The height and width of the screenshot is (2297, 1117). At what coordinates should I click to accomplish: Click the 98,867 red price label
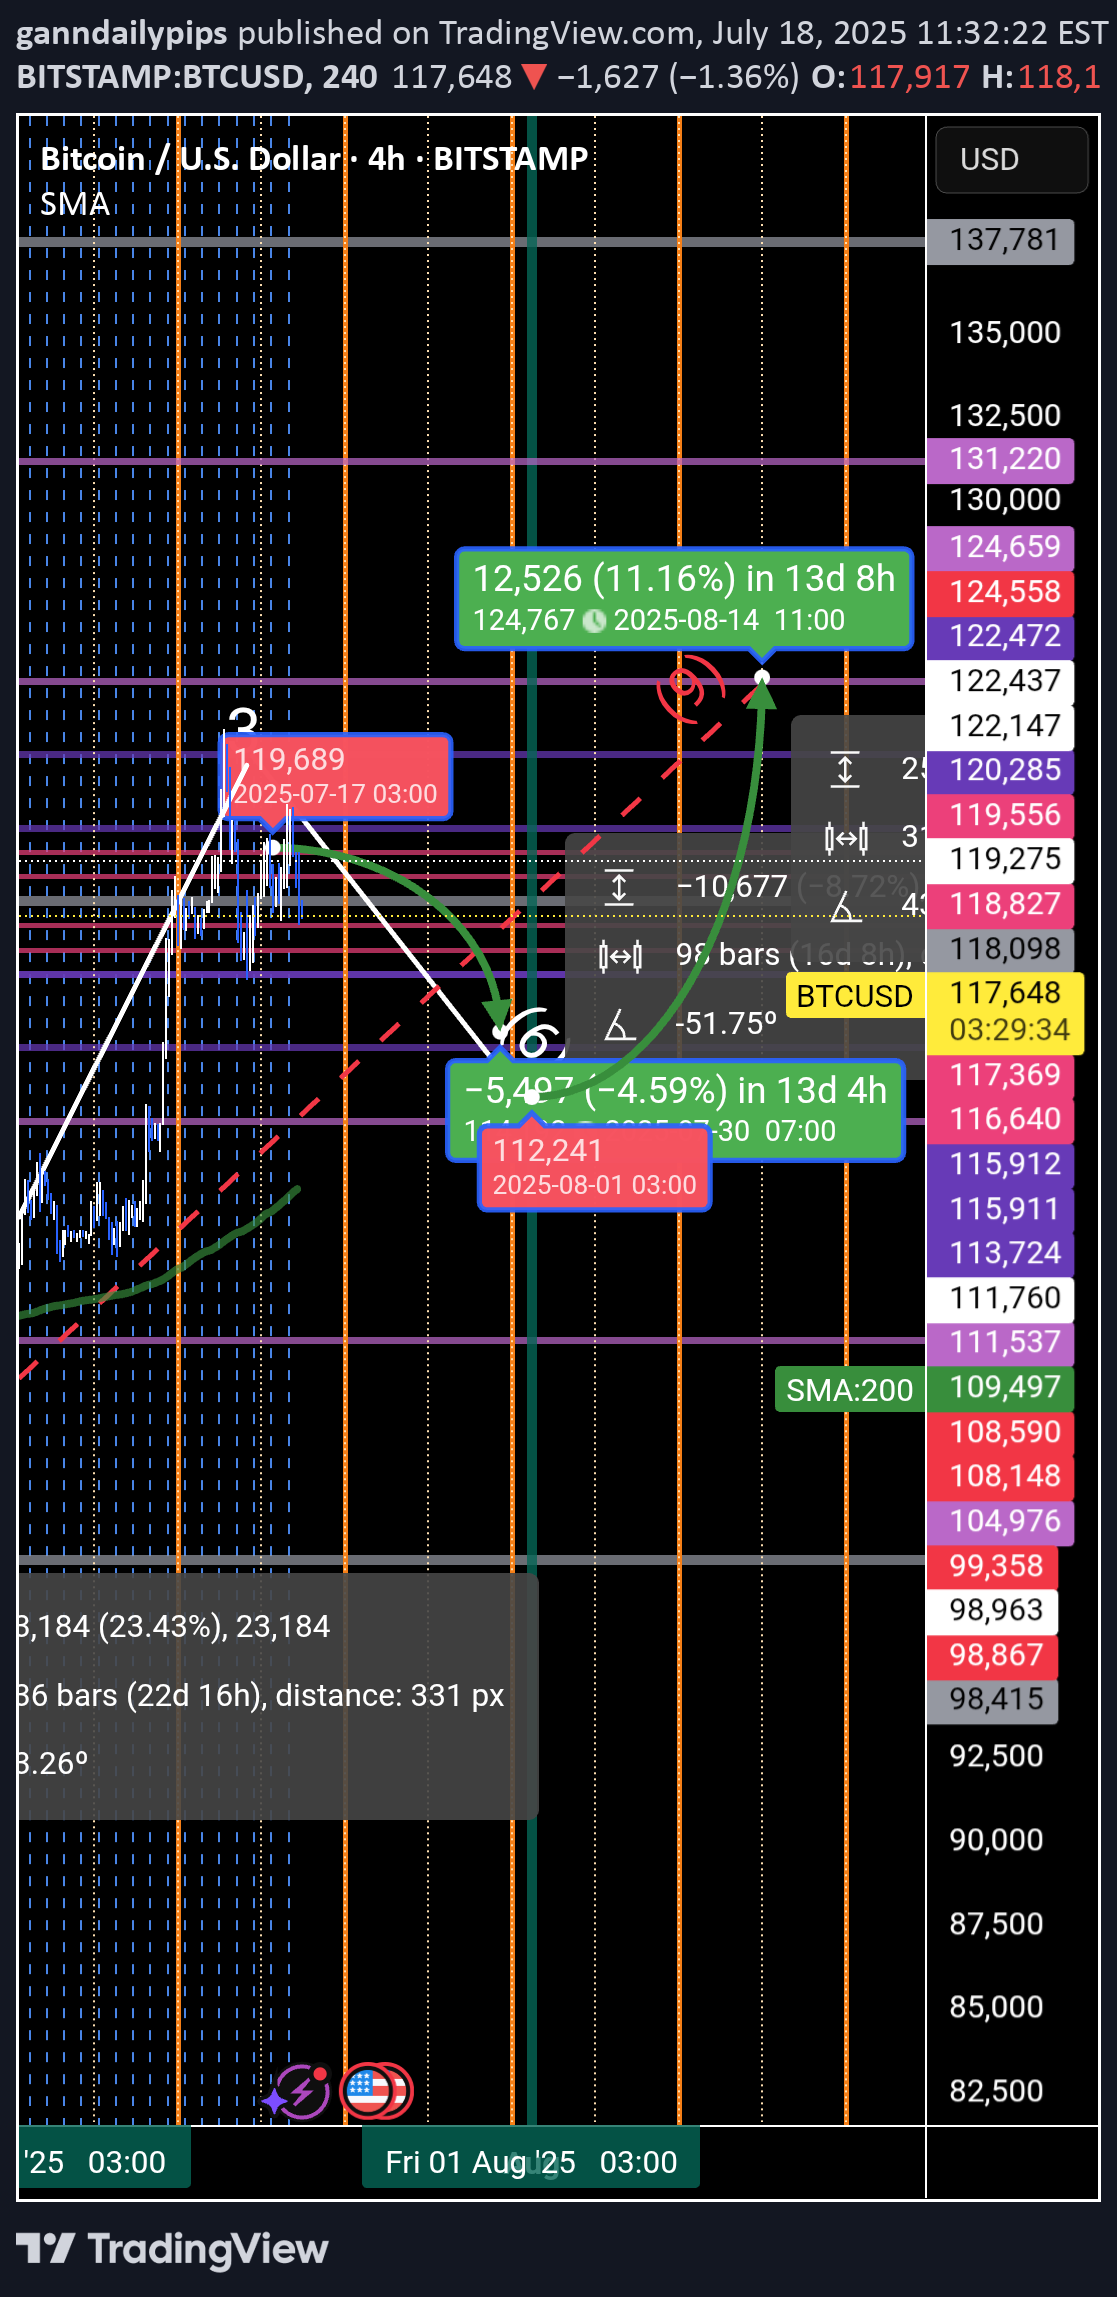[x=992, y=1656]
